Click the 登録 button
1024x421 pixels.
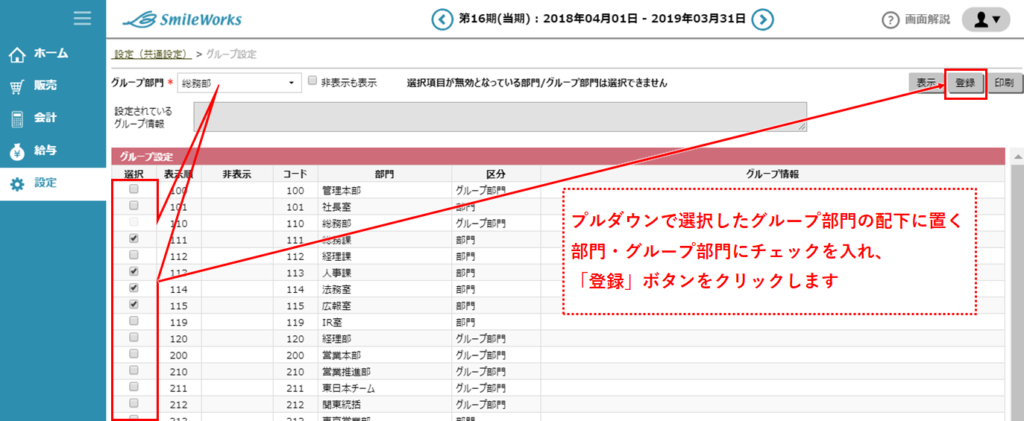(965, 83)
